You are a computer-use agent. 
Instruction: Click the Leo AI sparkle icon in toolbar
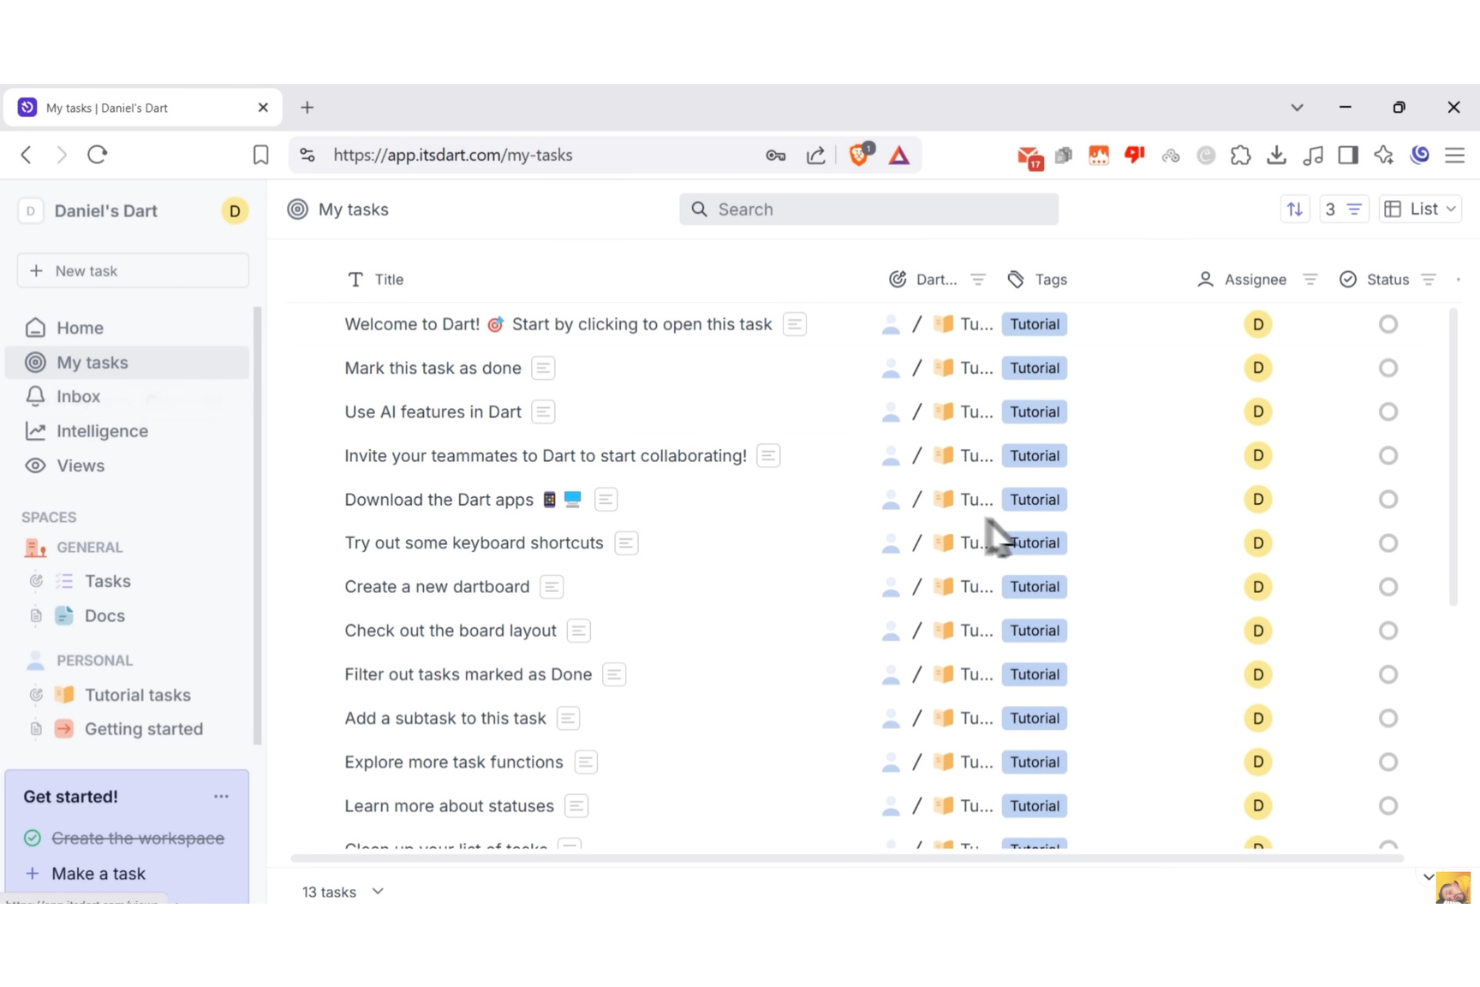1384,155
